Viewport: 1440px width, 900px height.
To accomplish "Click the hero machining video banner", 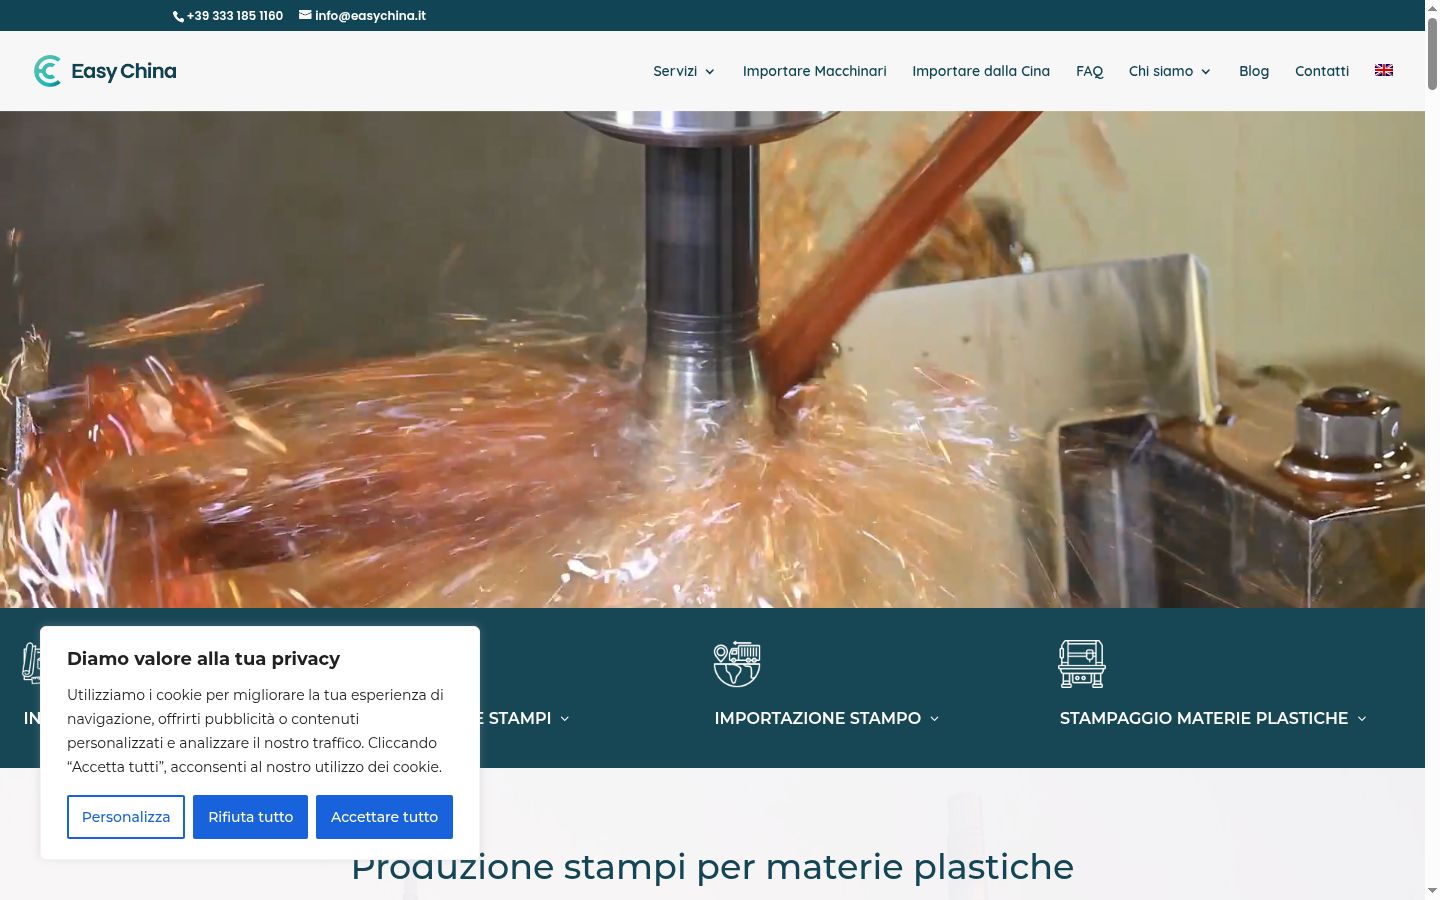I will coord(712,359).
